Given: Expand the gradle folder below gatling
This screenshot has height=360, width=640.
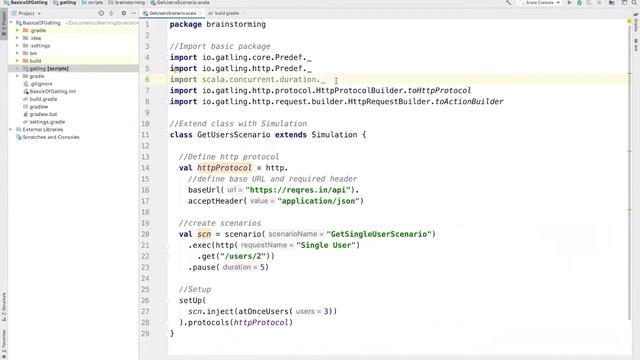Looking at the screenshot, I should click(18, 76).
